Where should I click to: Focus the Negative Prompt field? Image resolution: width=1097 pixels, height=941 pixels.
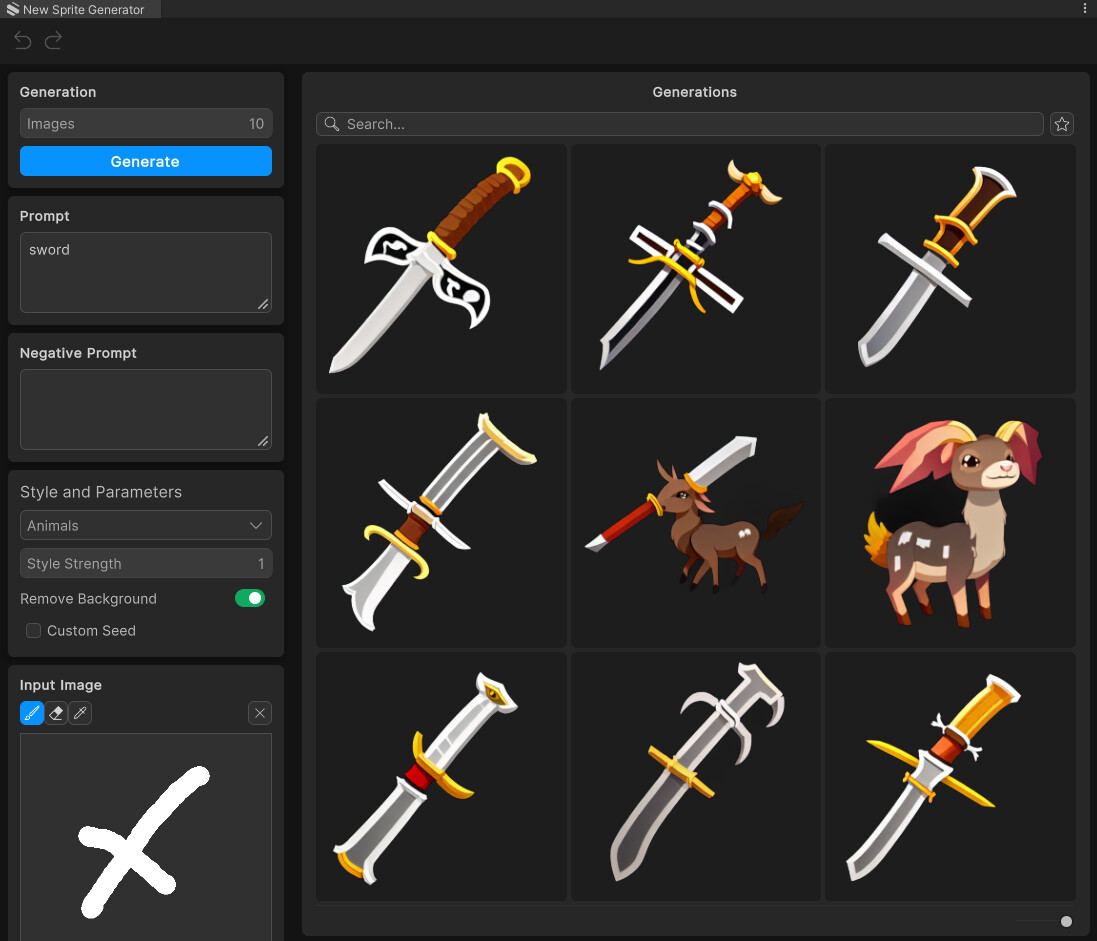click(145, 409)
